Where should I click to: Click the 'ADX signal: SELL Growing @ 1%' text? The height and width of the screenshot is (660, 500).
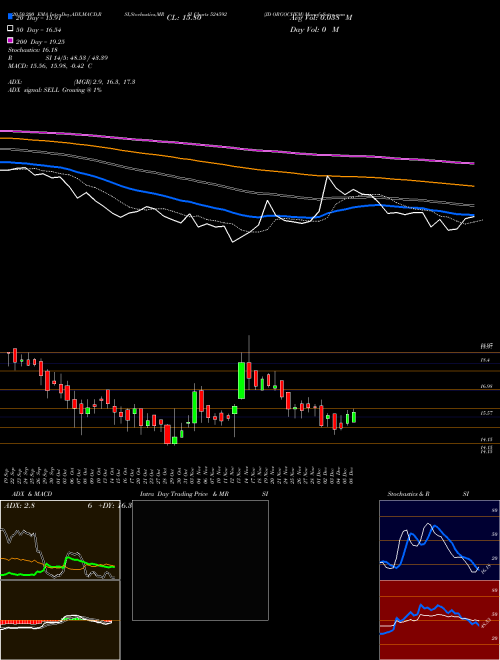click(55, 90)
